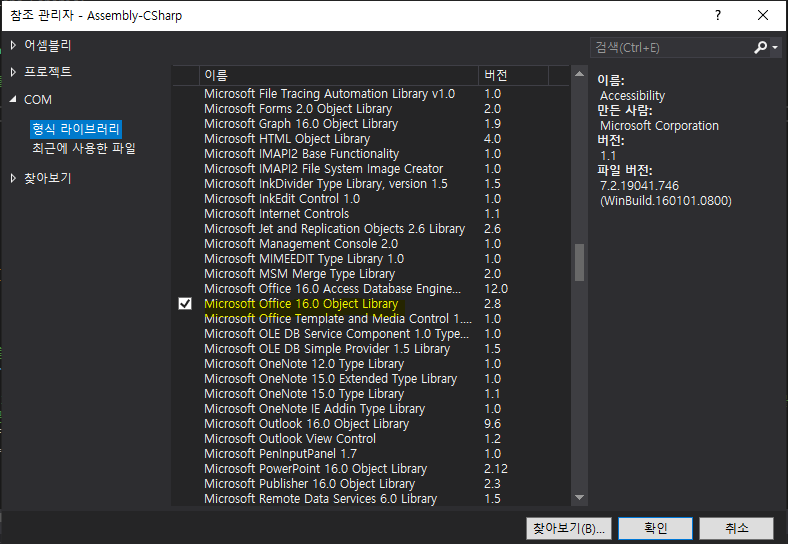Expand the 찾아보기 tree node
Image resolution: width=788 pixels, height=544 pixels.
[x=13, y=178]
